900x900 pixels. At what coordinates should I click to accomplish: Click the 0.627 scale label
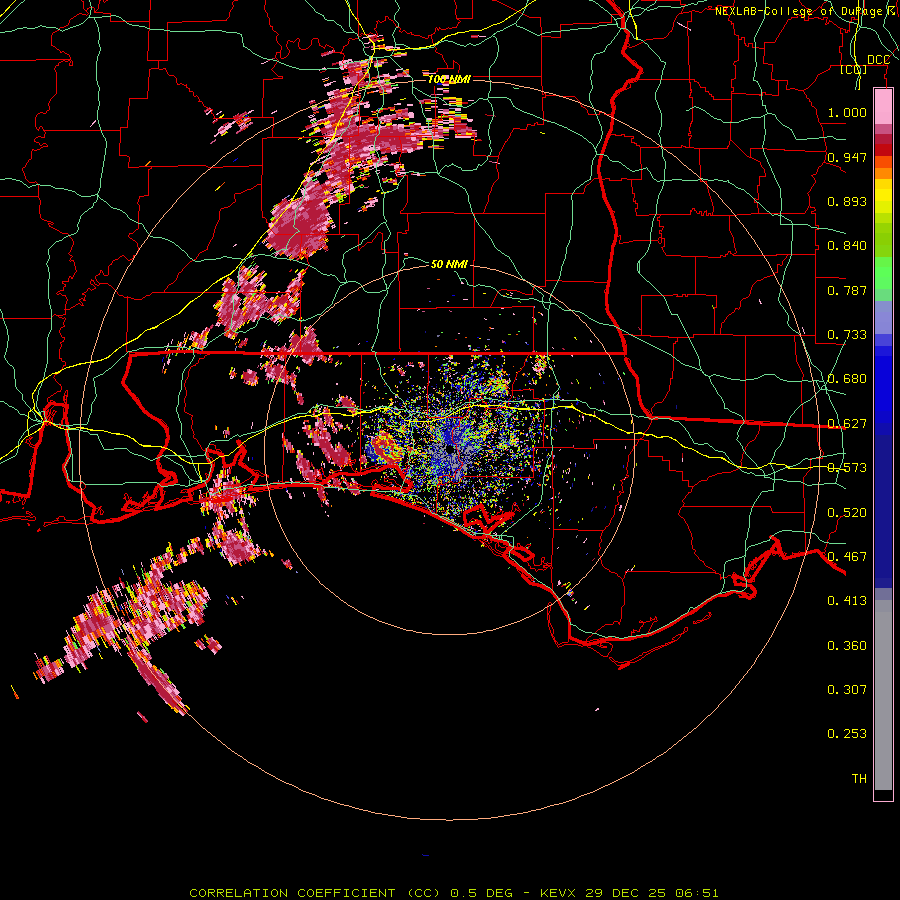coord(847,424)
